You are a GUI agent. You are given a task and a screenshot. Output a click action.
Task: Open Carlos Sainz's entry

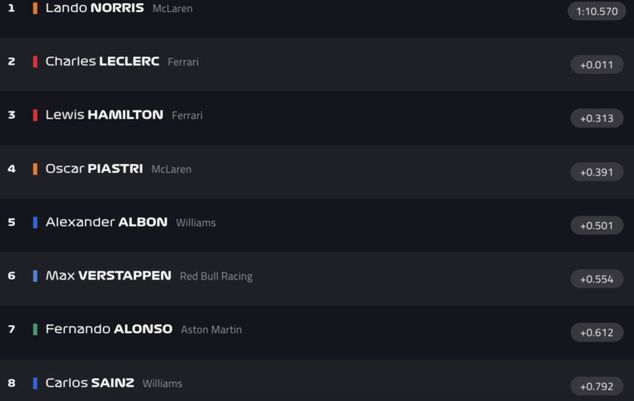[317, 380]
